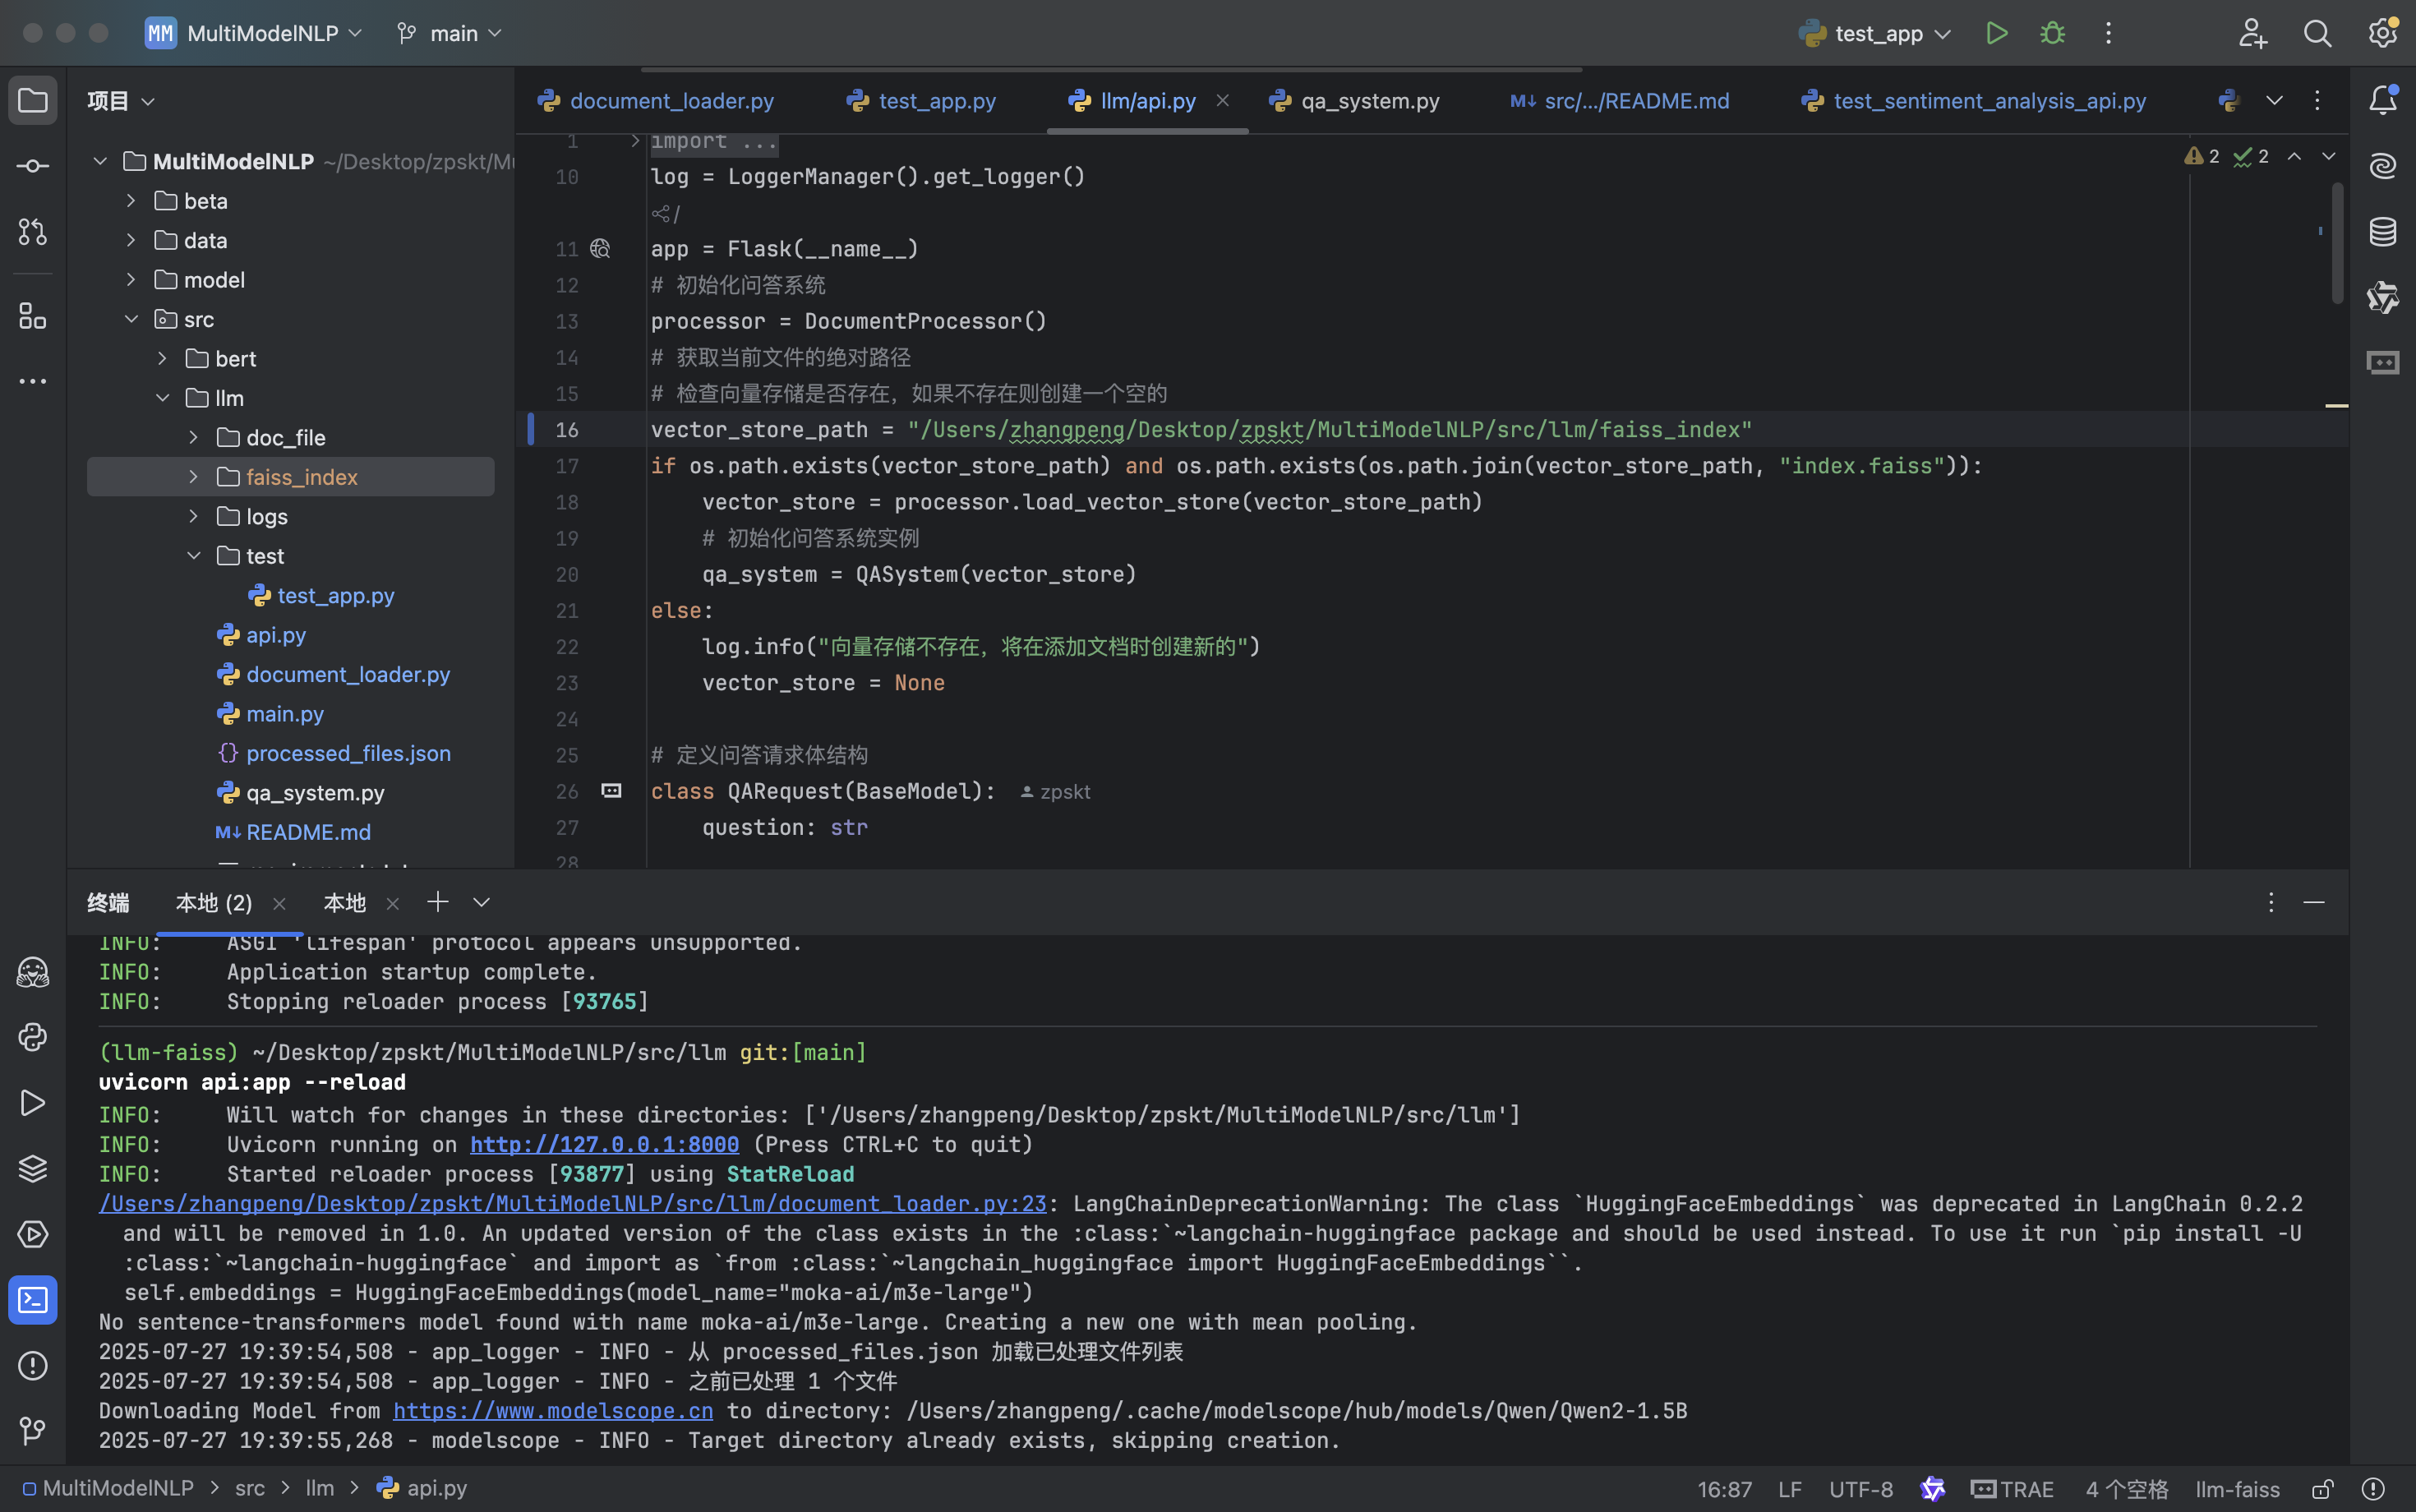
Task: Run the test_app configuration
Action: [1996, 33]
